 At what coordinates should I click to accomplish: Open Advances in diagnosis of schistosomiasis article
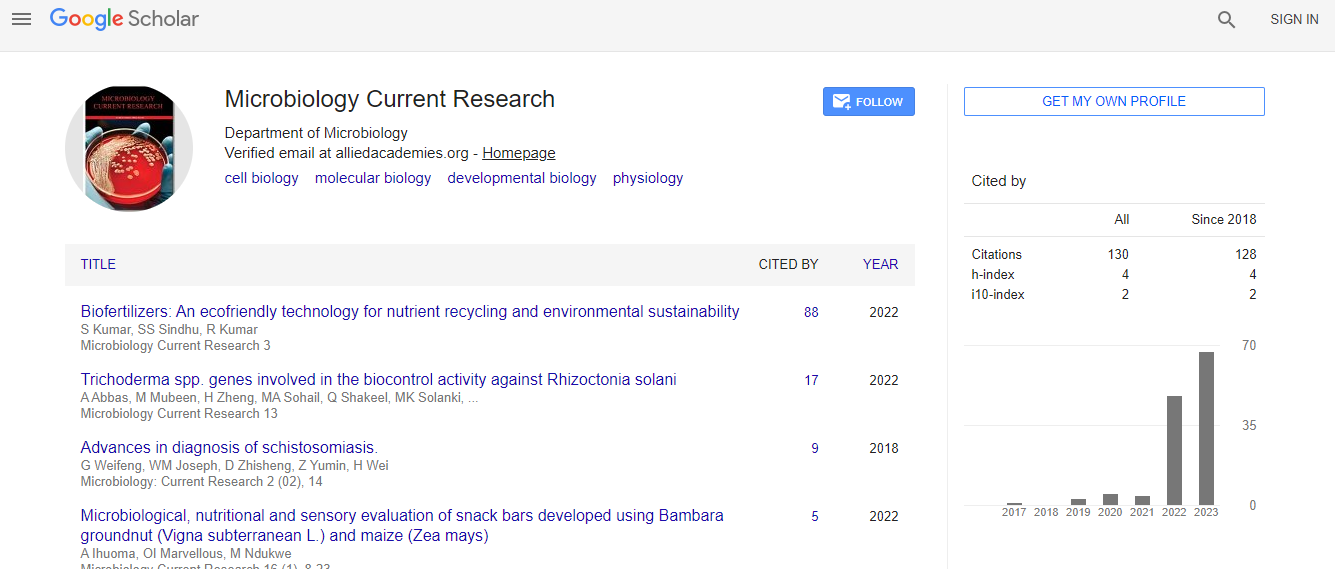229,448
